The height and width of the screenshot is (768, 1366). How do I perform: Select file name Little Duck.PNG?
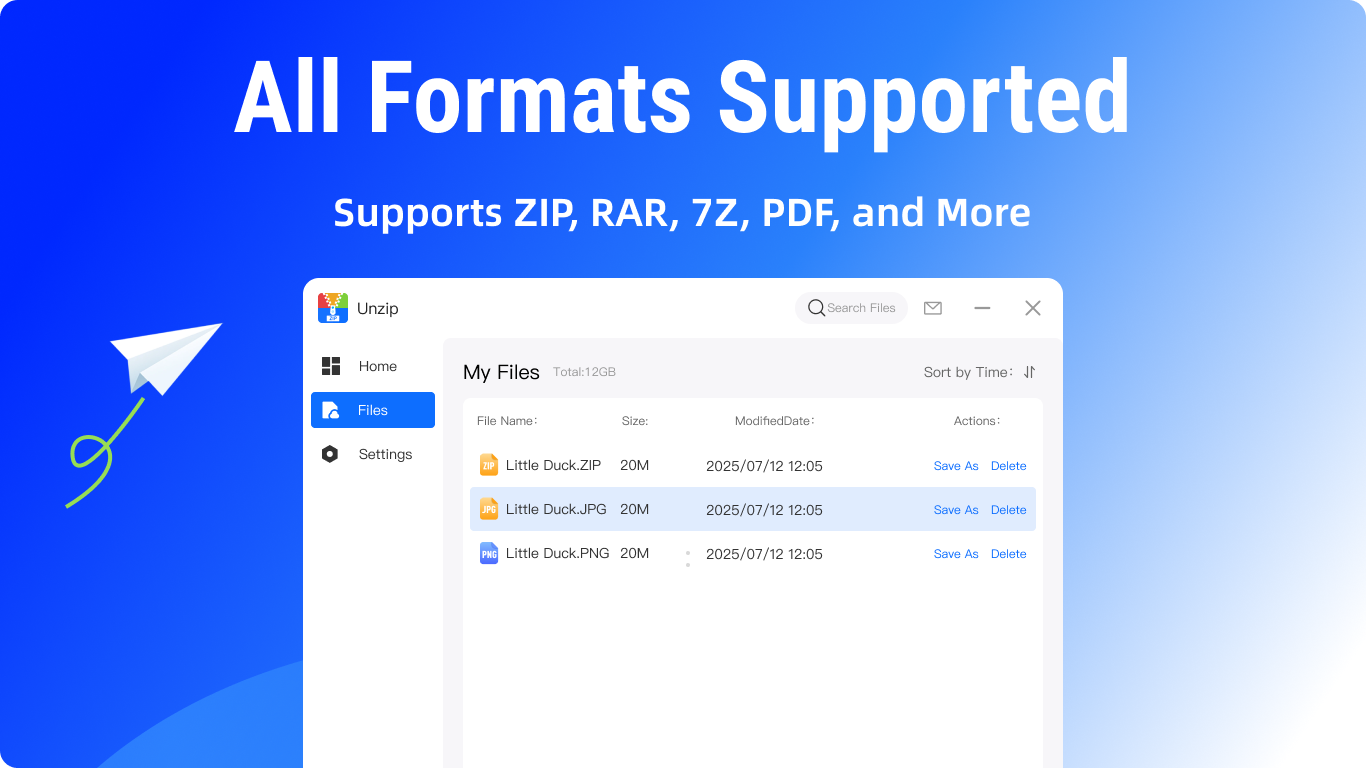[557, 553]
